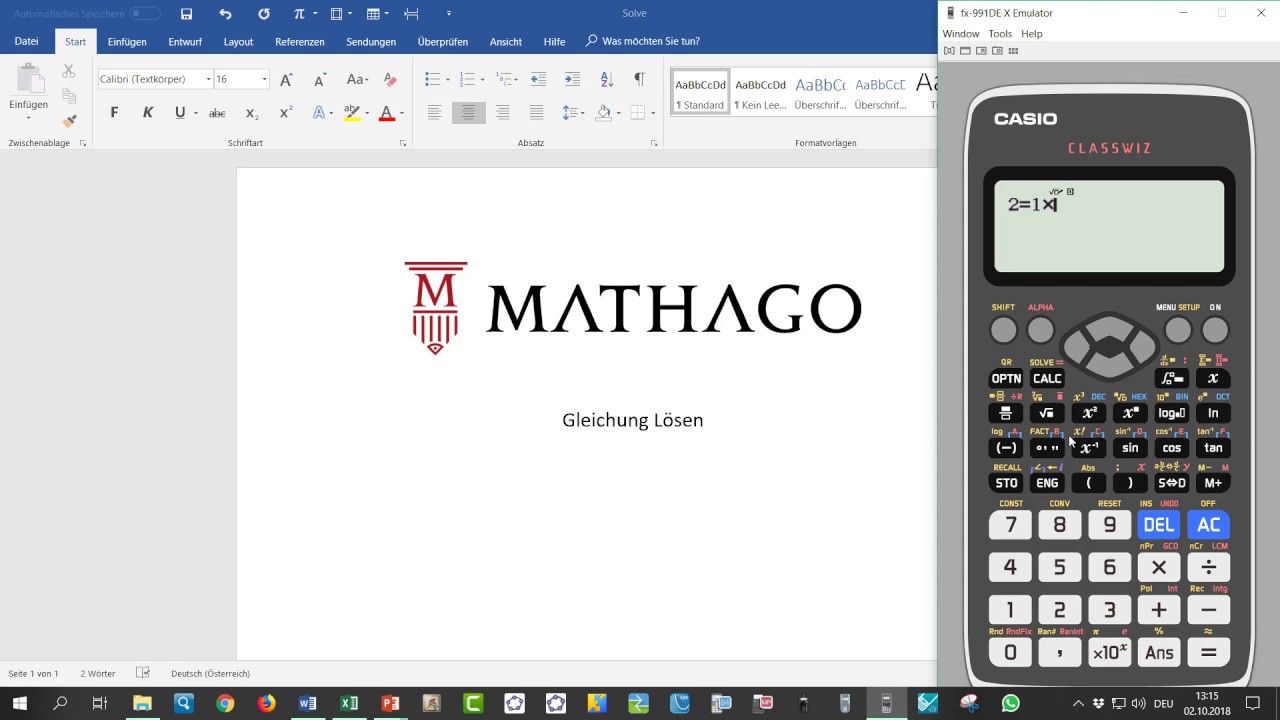Open the font size dropdown

point(264,79)
